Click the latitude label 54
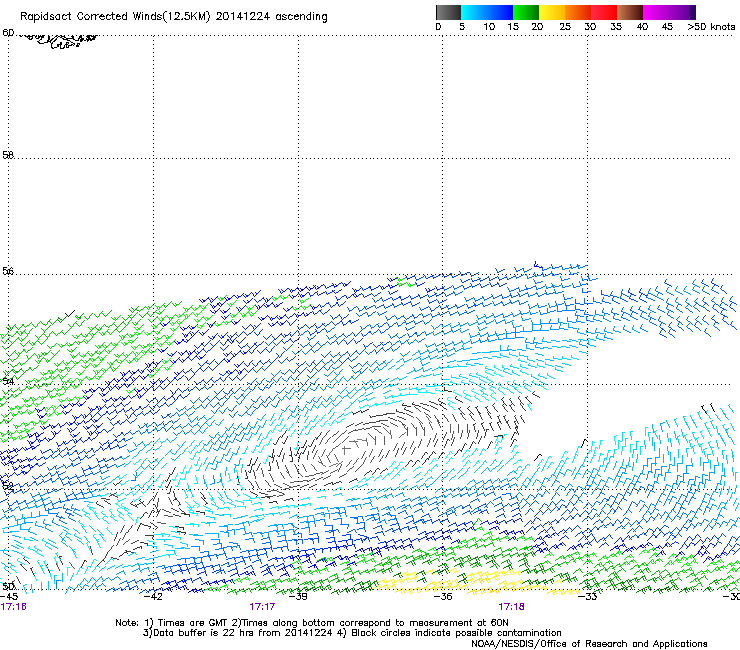 point(8,381)
